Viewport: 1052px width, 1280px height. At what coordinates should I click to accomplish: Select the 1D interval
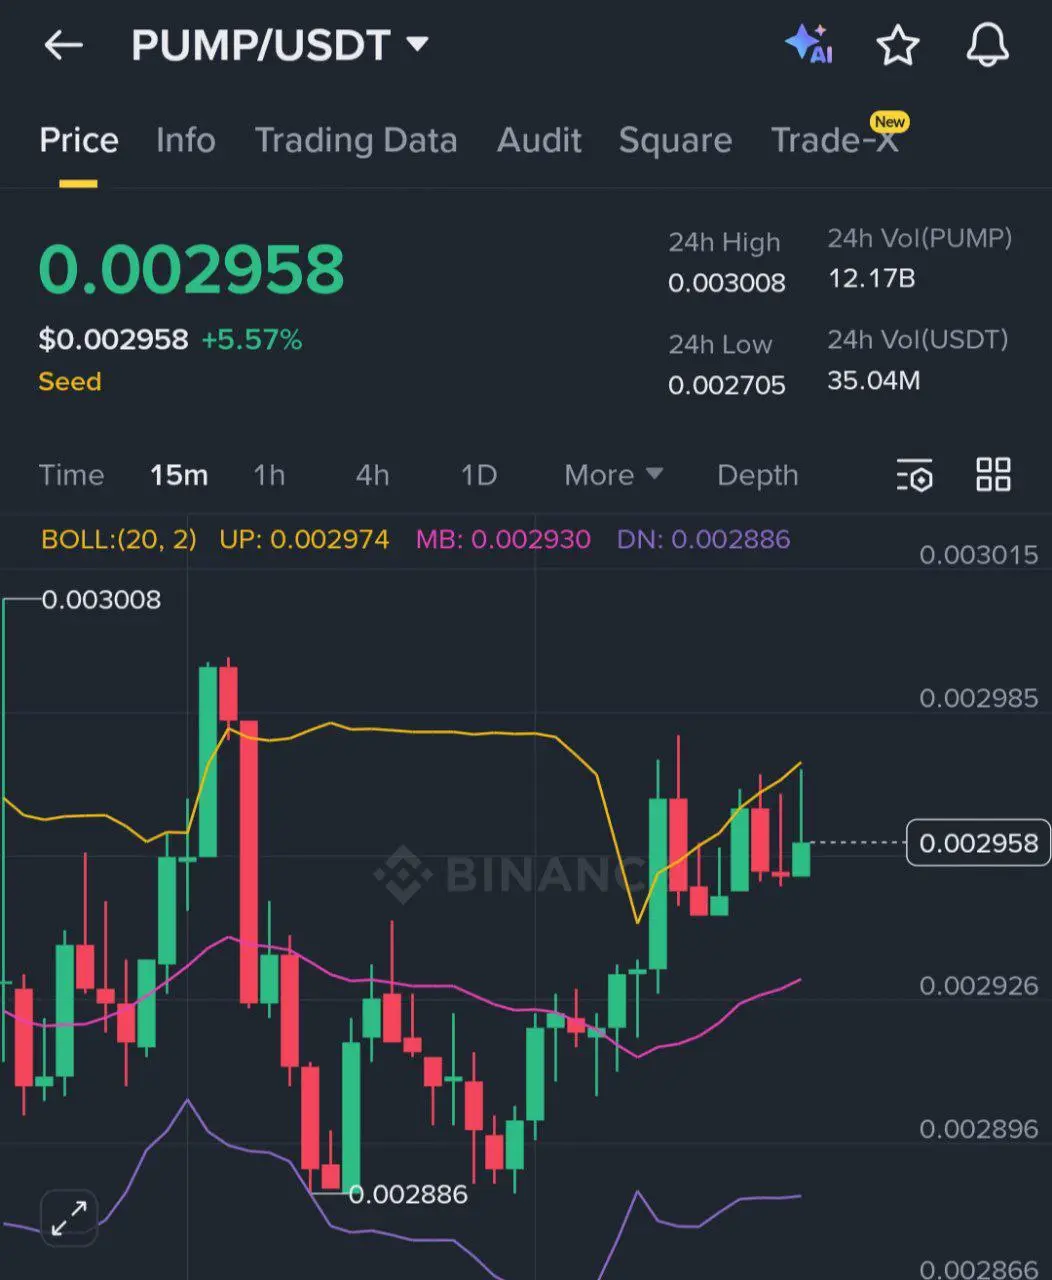coord(478,475)
